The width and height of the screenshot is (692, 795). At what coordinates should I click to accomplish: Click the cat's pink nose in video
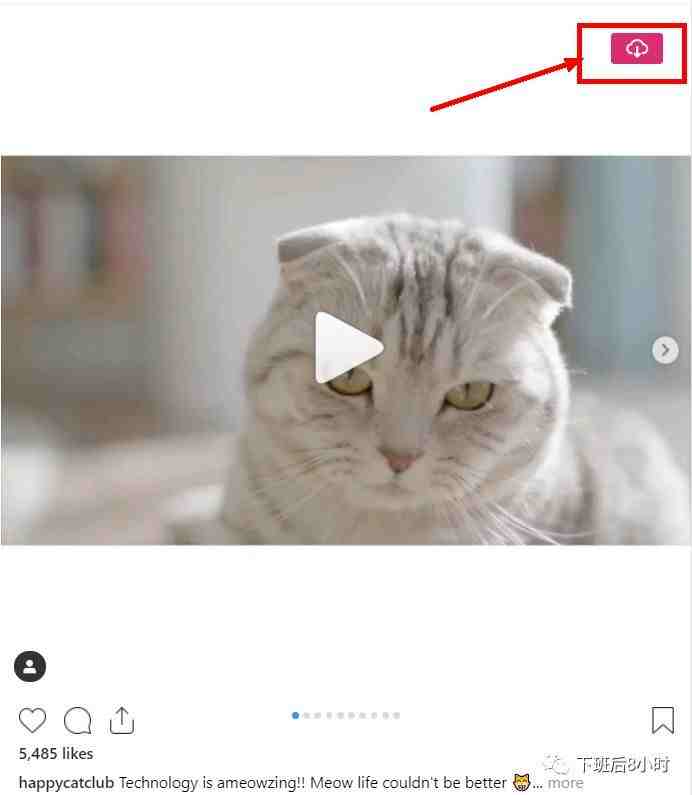coord(398,460)
